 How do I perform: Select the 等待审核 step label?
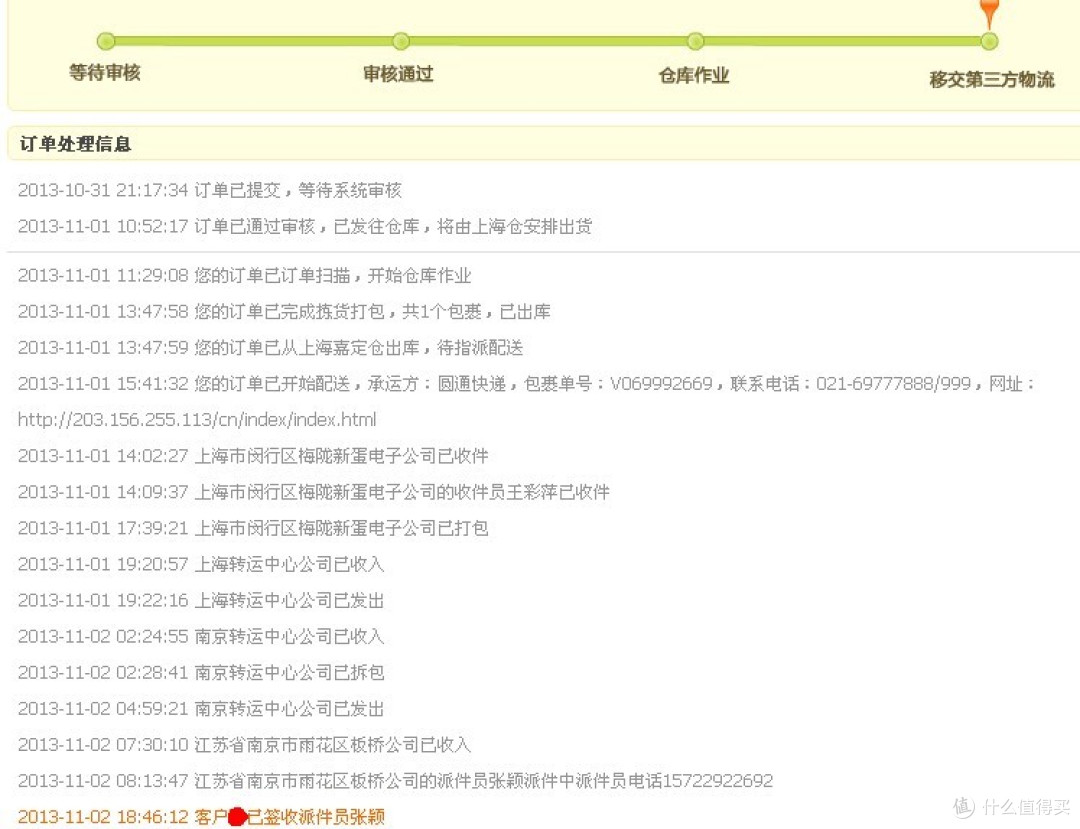pyautogui.click(x=105, y=72)
